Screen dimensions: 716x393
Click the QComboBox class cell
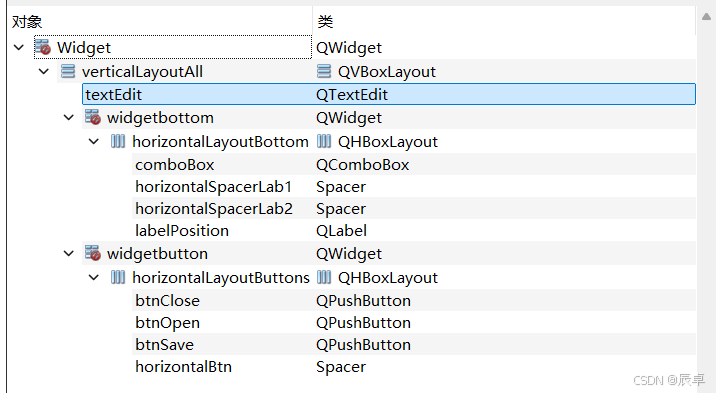click(x=363, y=164)
